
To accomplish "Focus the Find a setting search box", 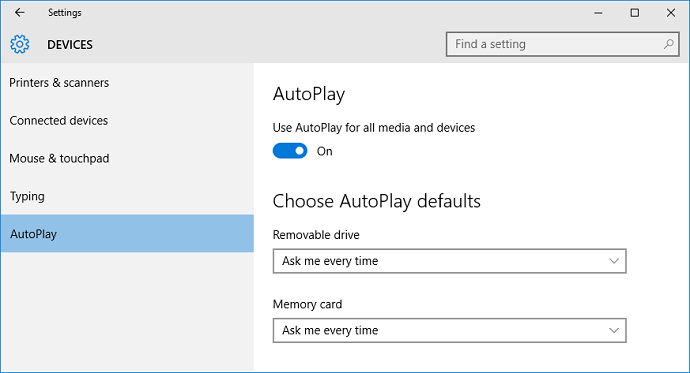I will (562, 44).
